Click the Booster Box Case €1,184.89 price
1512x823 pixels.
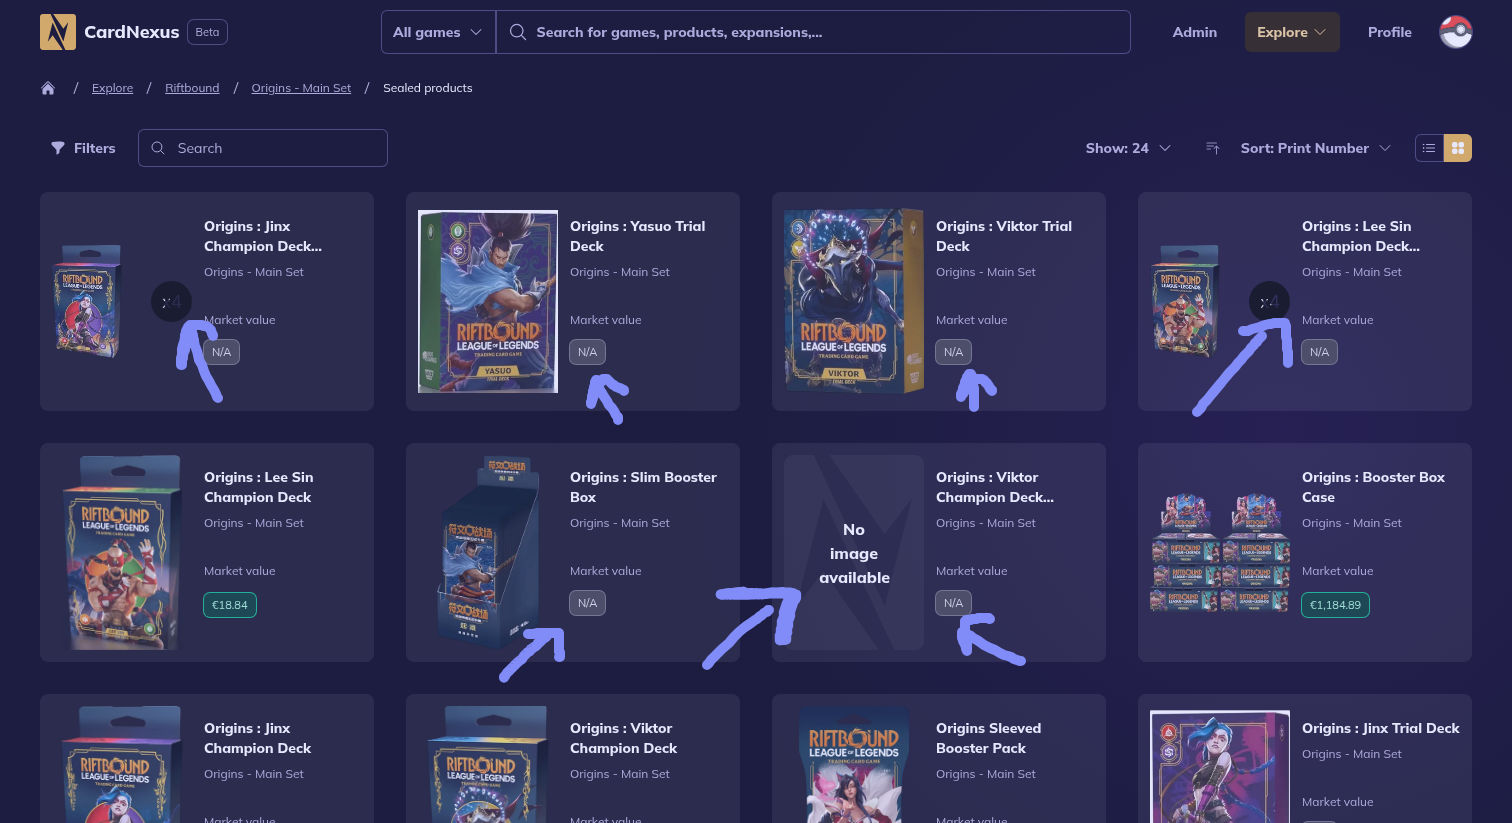pyautogui.click(x=1335, y=605)
